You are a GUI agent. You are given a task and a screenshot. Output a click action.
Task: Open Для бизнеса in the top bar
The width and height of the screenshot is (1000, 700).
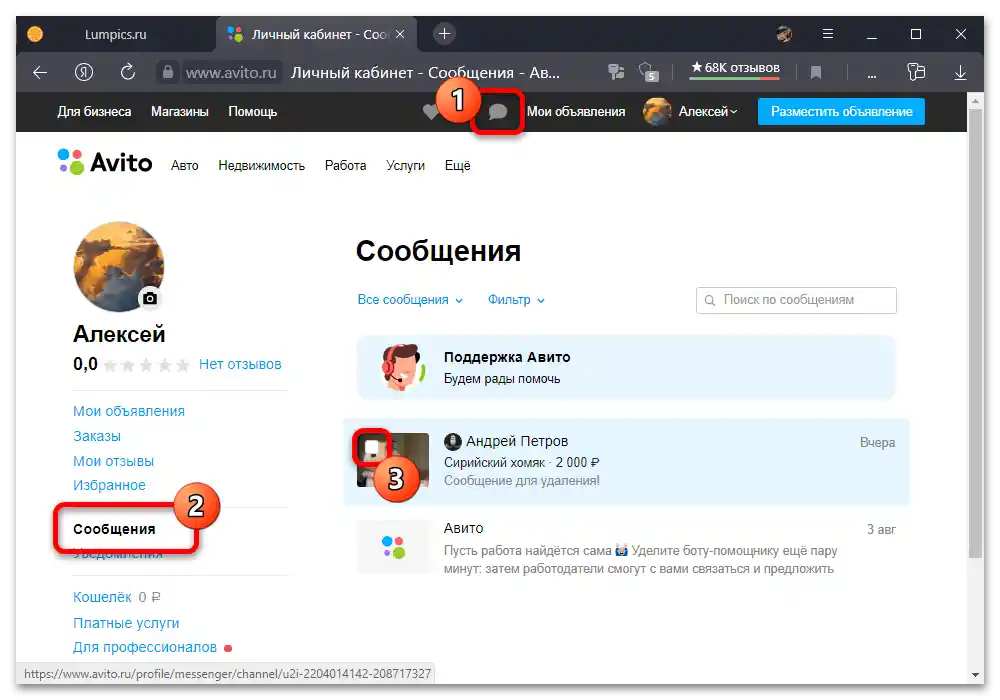[94, 112]
